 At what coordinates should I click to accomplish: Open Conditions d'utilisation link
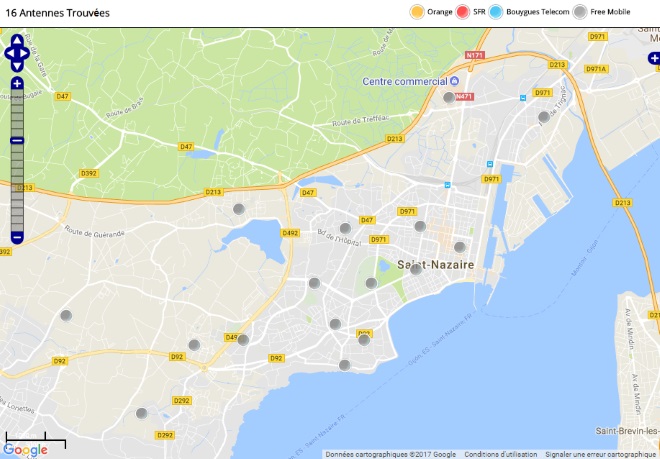[x=501, y=454]
